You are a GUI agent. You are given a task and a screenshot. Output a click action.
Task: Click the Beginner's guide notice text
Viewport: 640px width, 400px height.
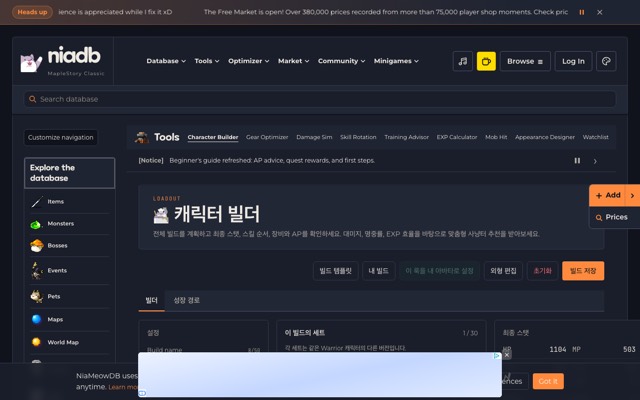[x=272, y=161]
